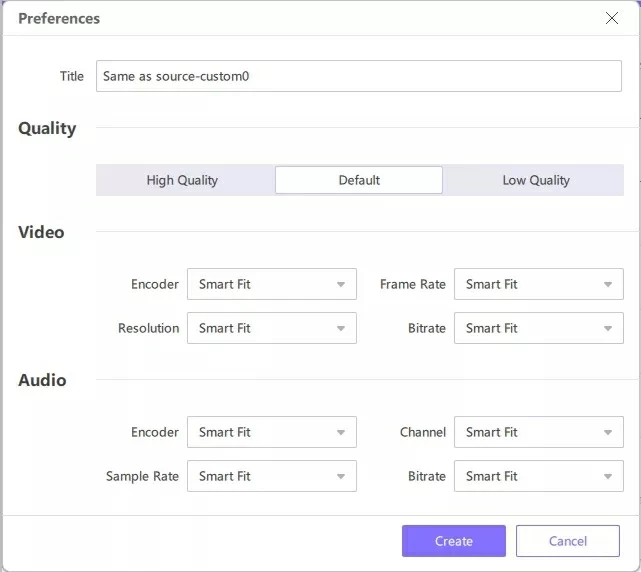Click the Title text input field
The image size is (641, 572).
click(358, 76)
